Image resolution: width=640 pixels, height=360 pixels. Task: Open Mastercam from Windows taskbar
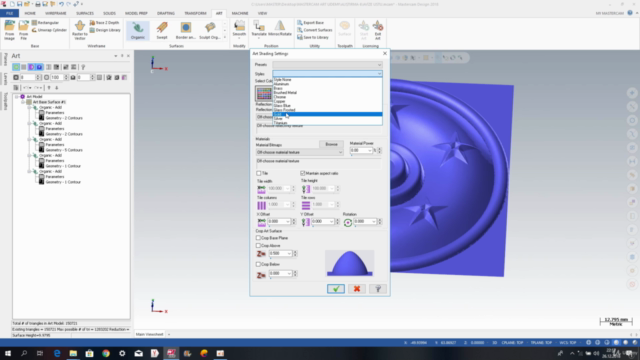point(171,353)
